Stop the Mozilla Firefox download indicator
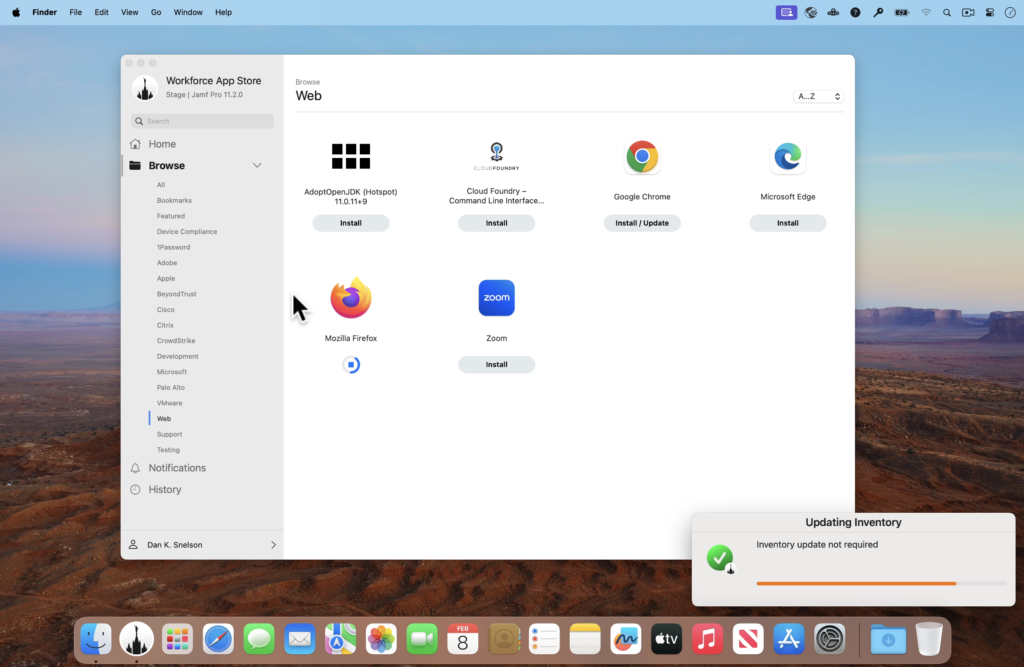The image size is (1024, 667). [350, 364]
